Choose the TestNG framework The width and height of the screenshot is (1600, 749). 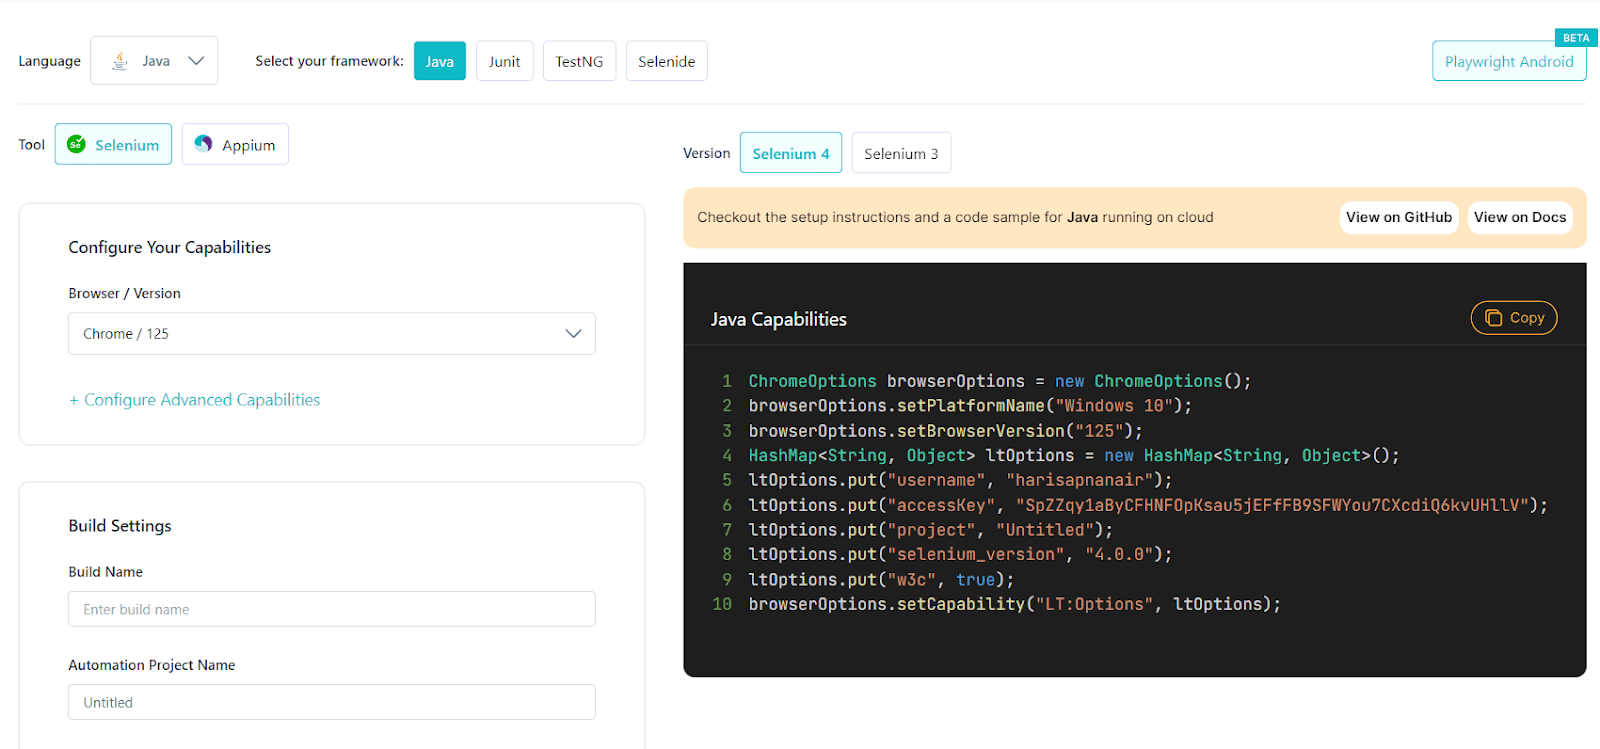[579, 61]
